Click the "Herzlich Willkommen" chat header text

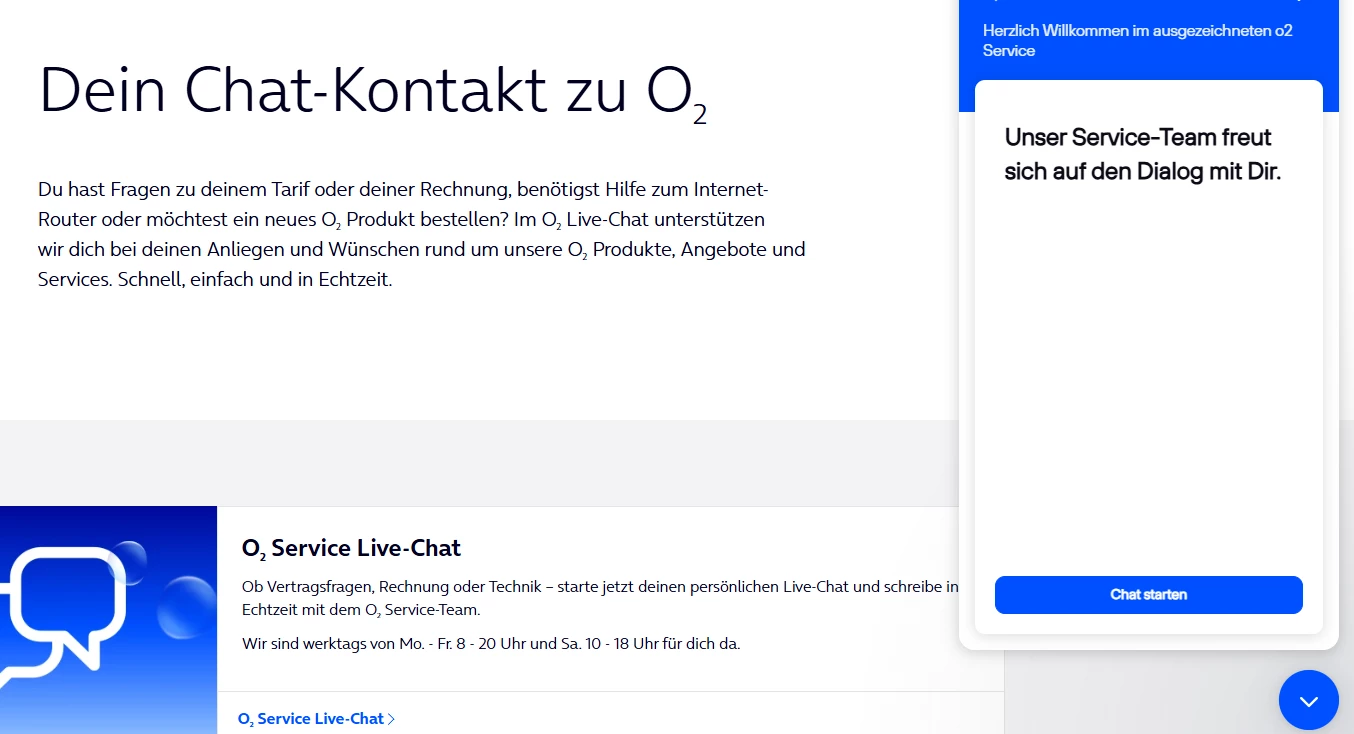[x=1137, y=40]
